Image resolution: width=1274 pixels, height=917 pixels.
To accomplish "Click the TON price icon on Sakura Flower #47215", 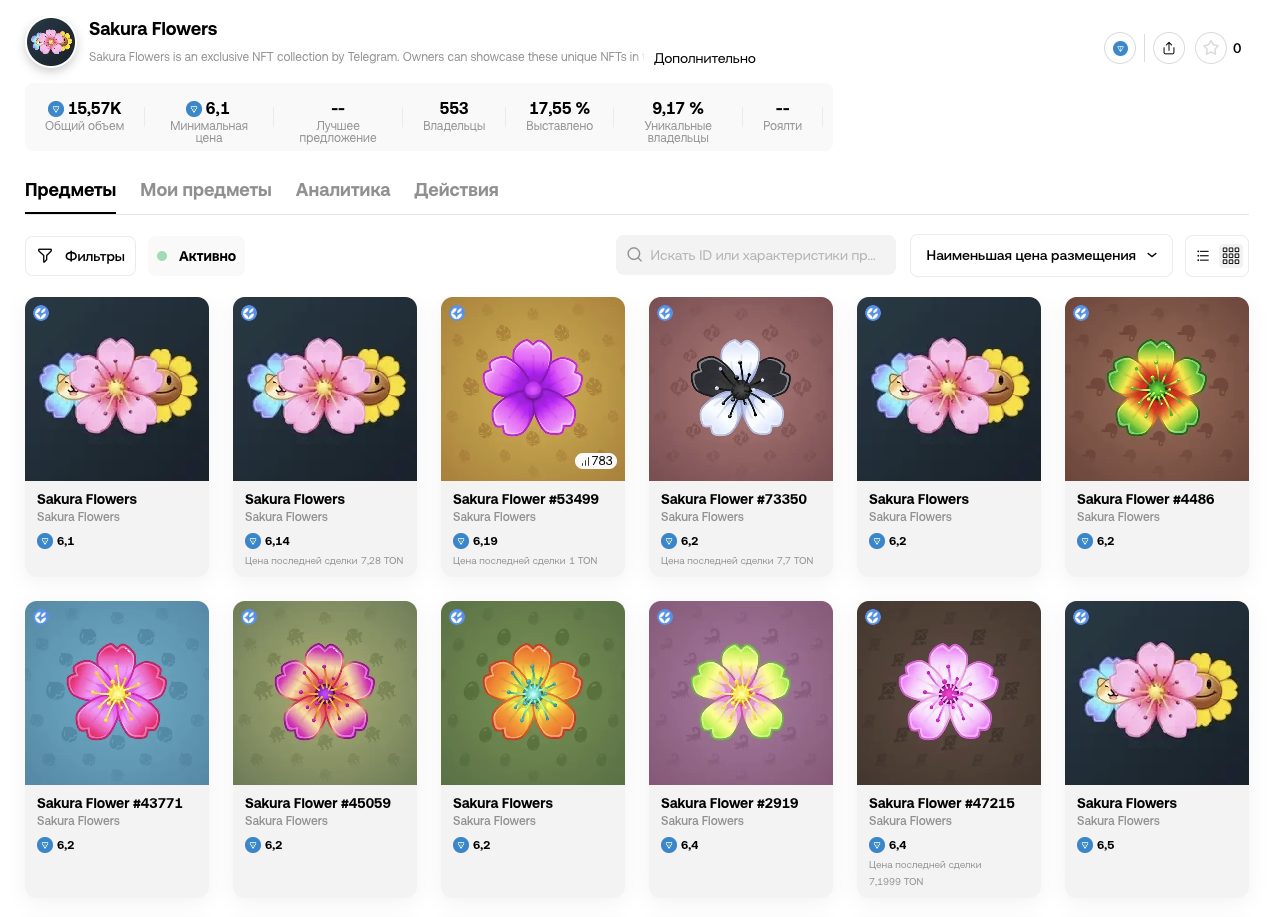I will coord(877,845).
